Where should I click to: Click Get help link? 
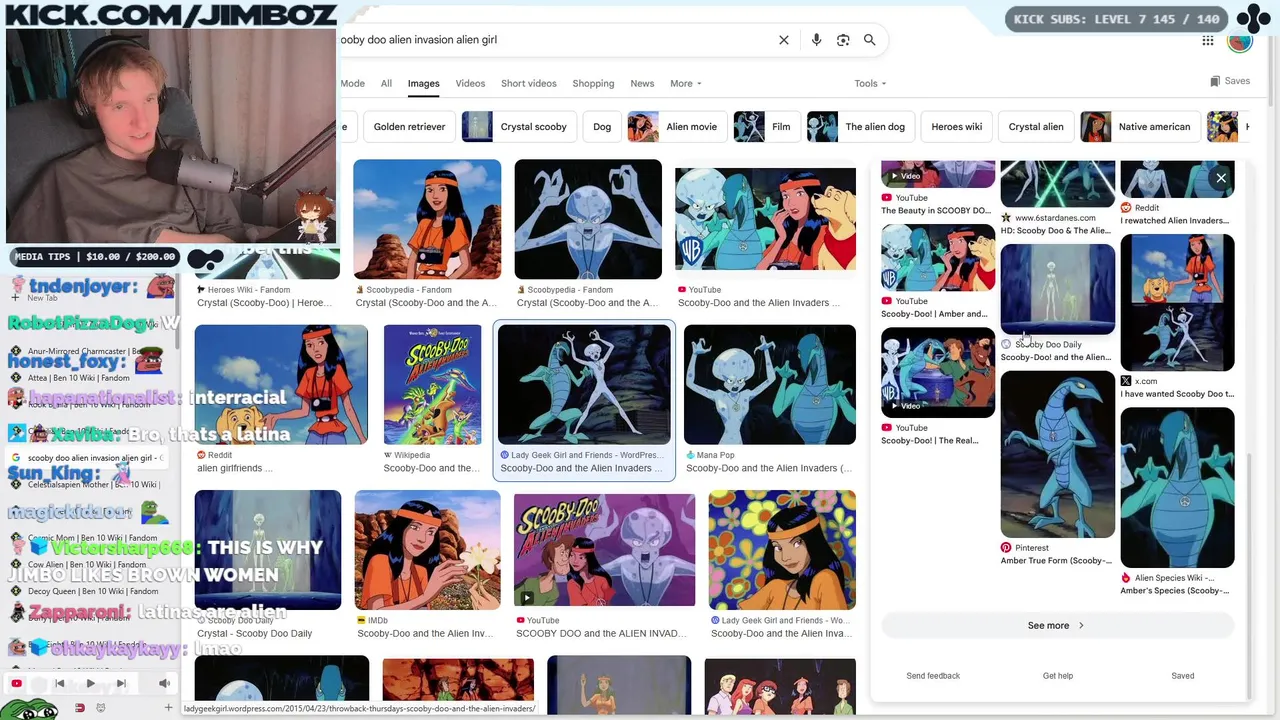[1057, 676]
